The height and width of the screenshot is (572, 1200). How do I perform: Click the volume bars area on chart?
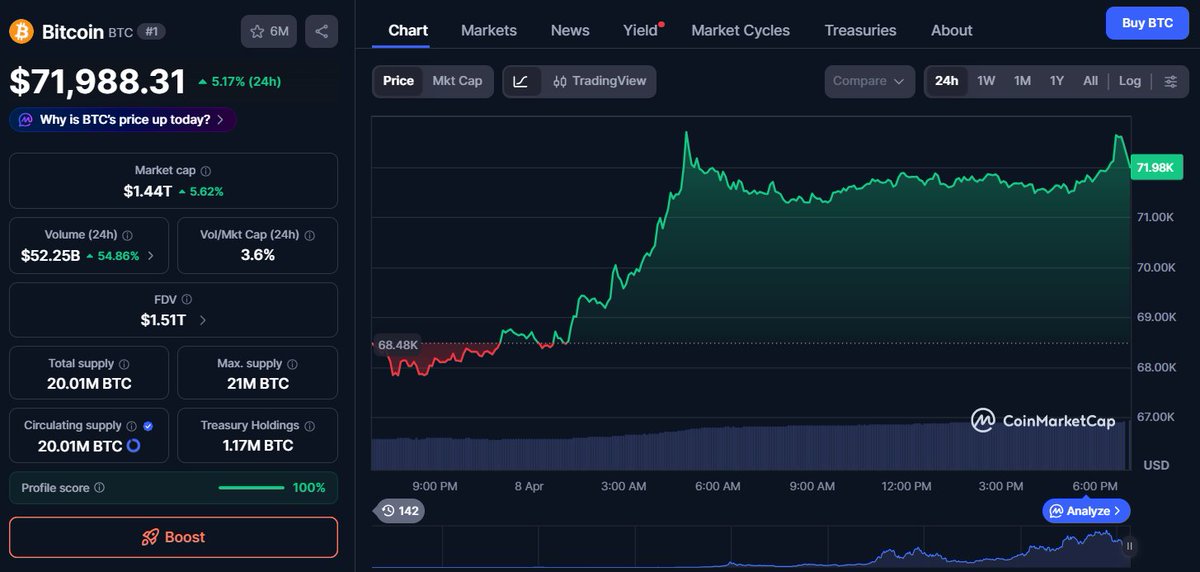point(750,448)
